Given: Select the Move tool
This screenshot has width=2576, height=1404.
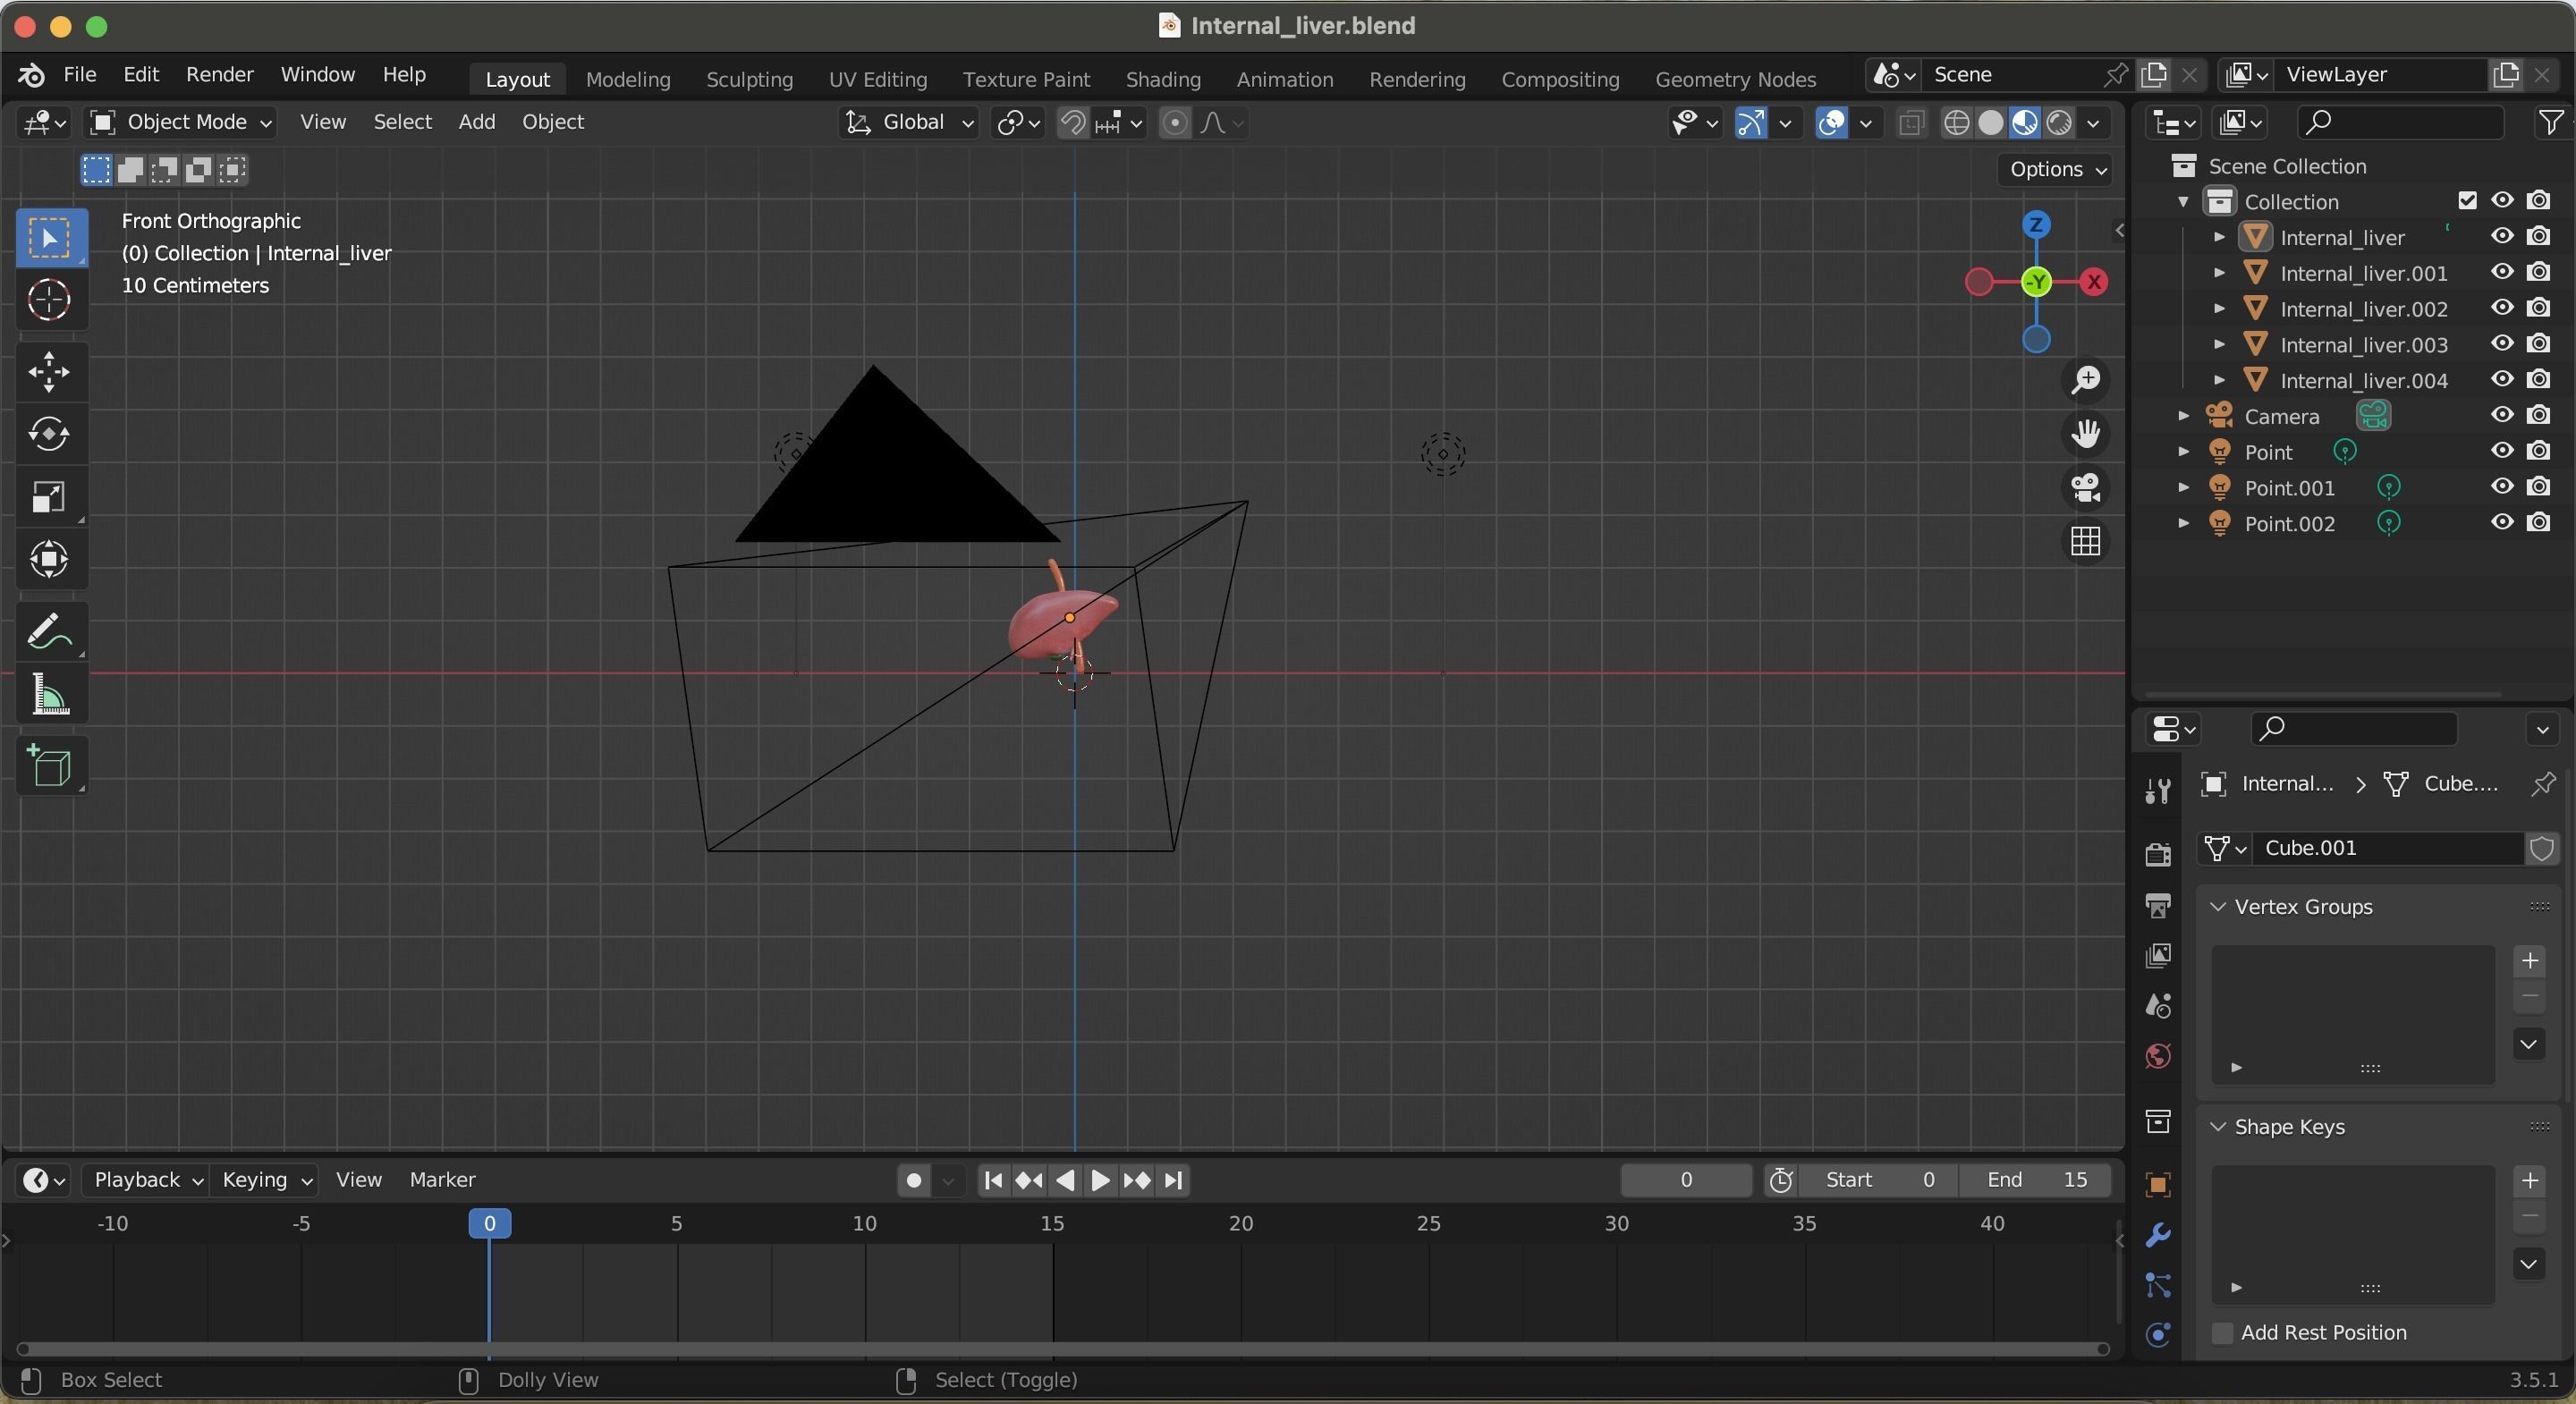Looking at the screenshot, I should (x=49, y=372).
